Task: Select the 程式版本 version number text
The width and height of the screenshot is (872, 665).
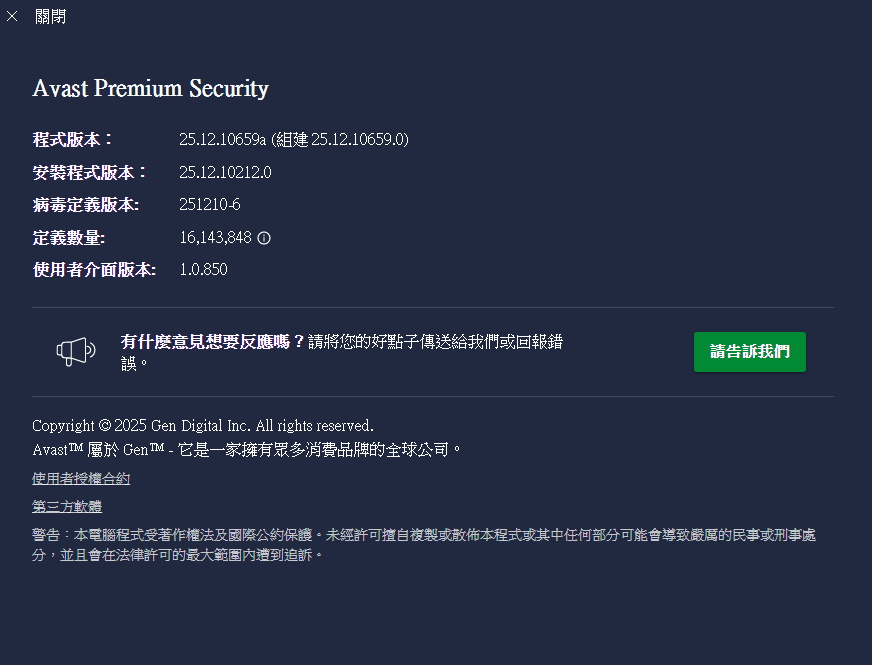Action: pos(294,139)
